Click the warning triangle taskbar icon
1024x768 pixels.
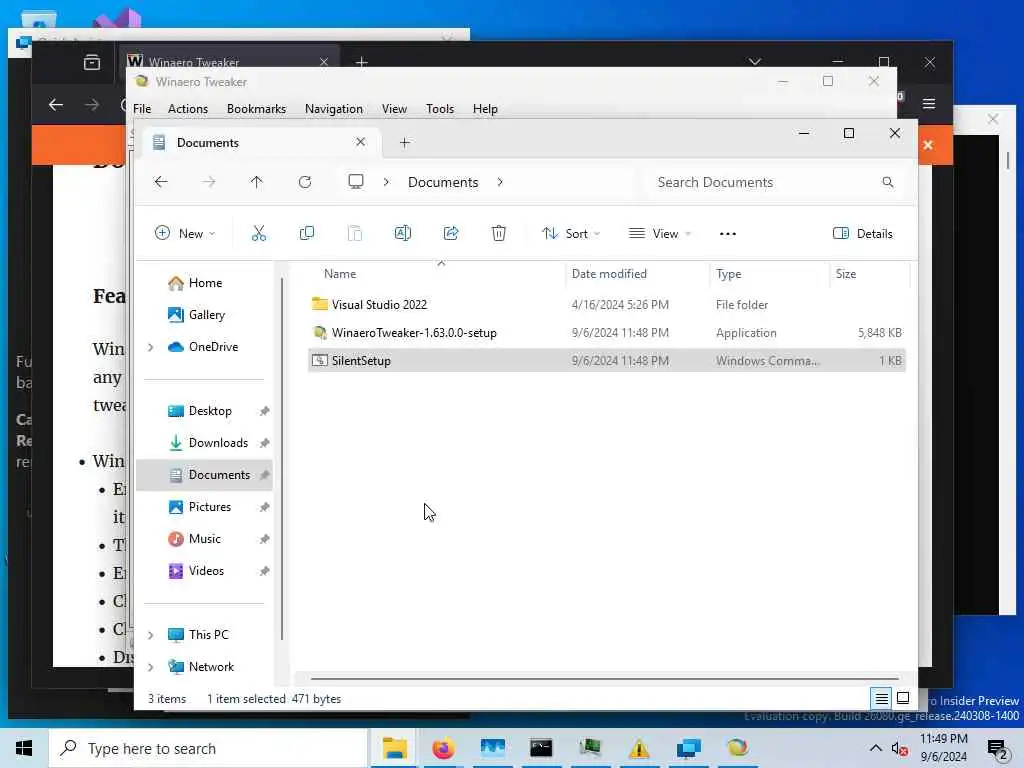point(639,748)
